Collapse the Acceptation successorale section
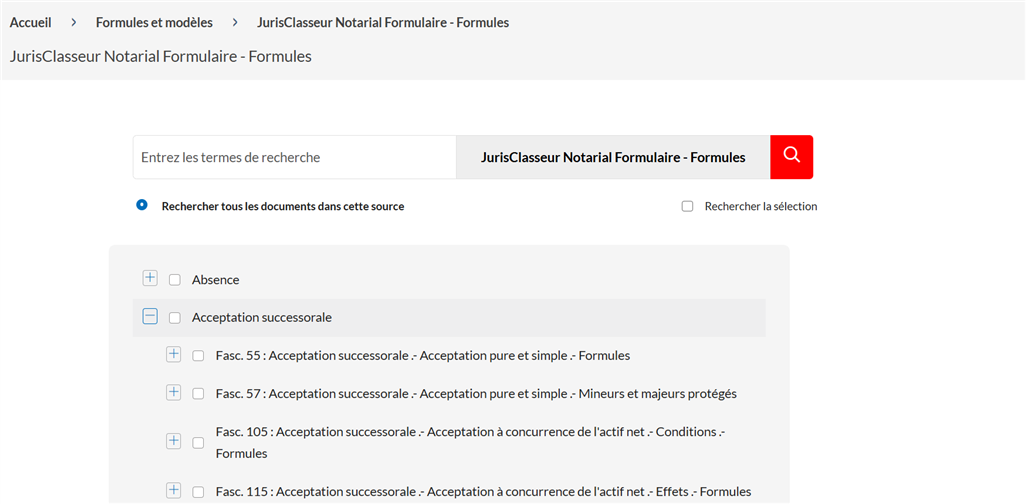 (x=150, y=317)
